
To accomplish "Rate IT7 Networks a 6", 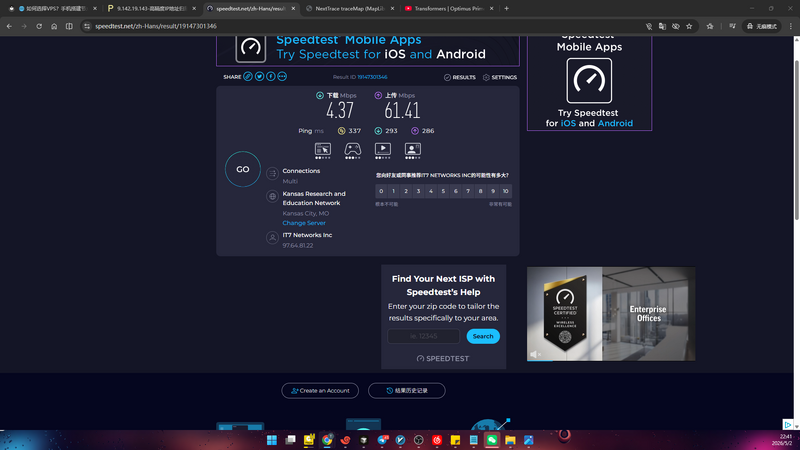I will [x=456, y=191].
